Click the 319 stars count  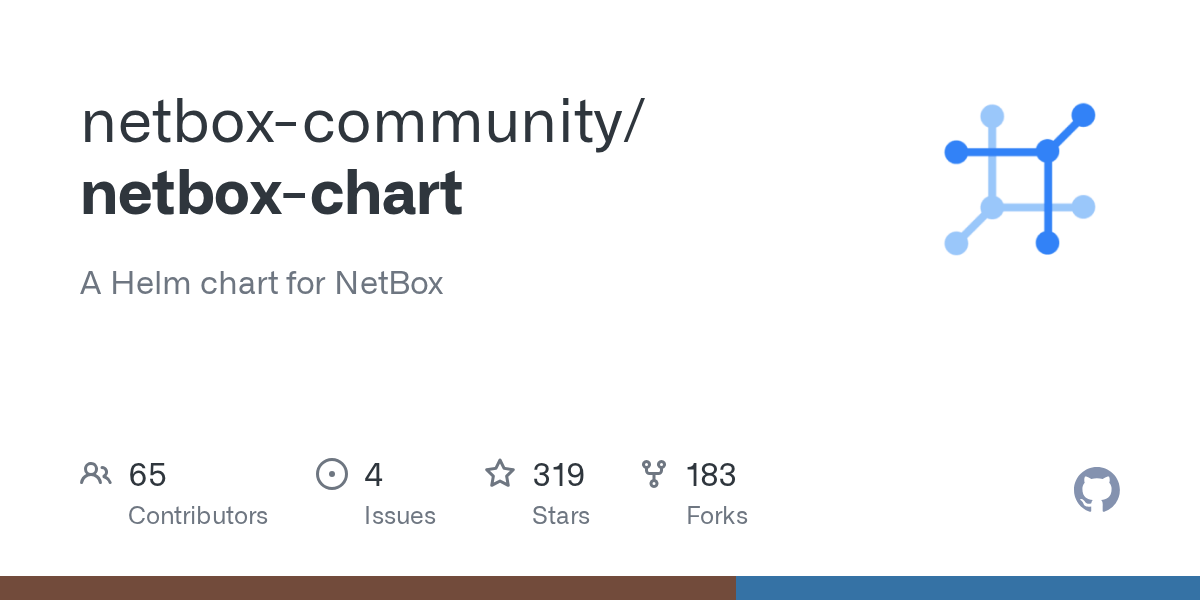pos(558,474)
